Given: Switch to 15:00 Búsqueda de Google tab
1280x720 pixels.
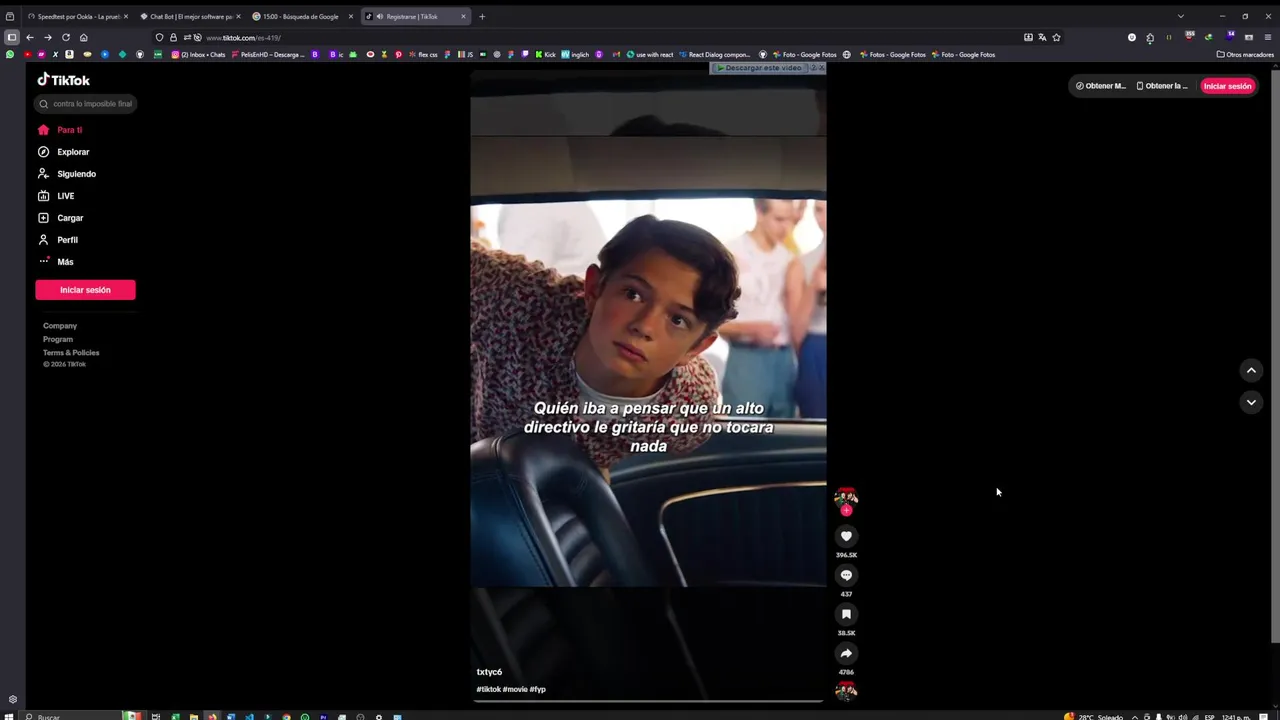Looking at the screenshot, I should pos(303,17).
